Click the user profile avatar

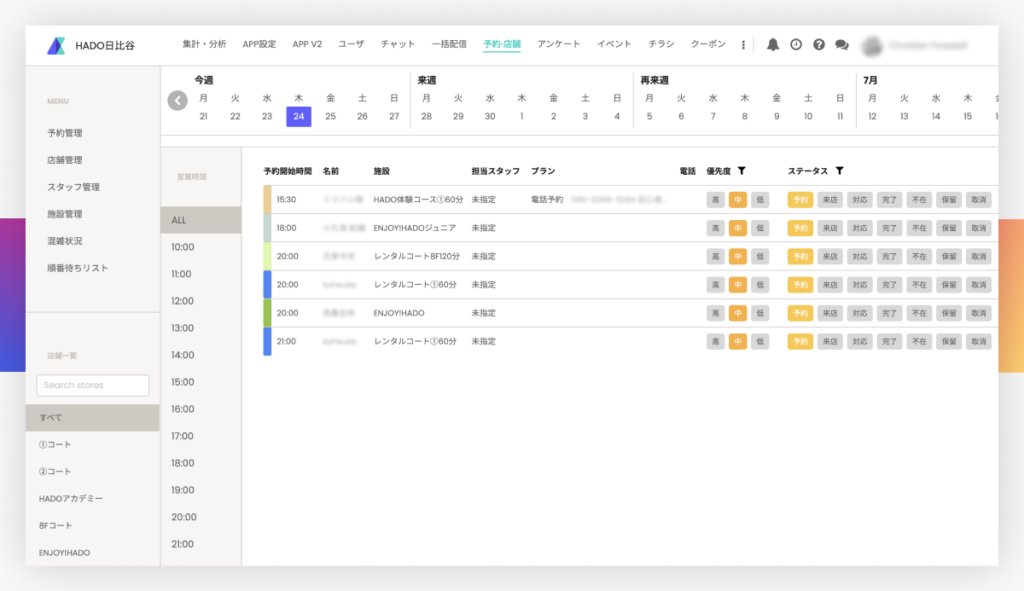click(x=872, y=45)
